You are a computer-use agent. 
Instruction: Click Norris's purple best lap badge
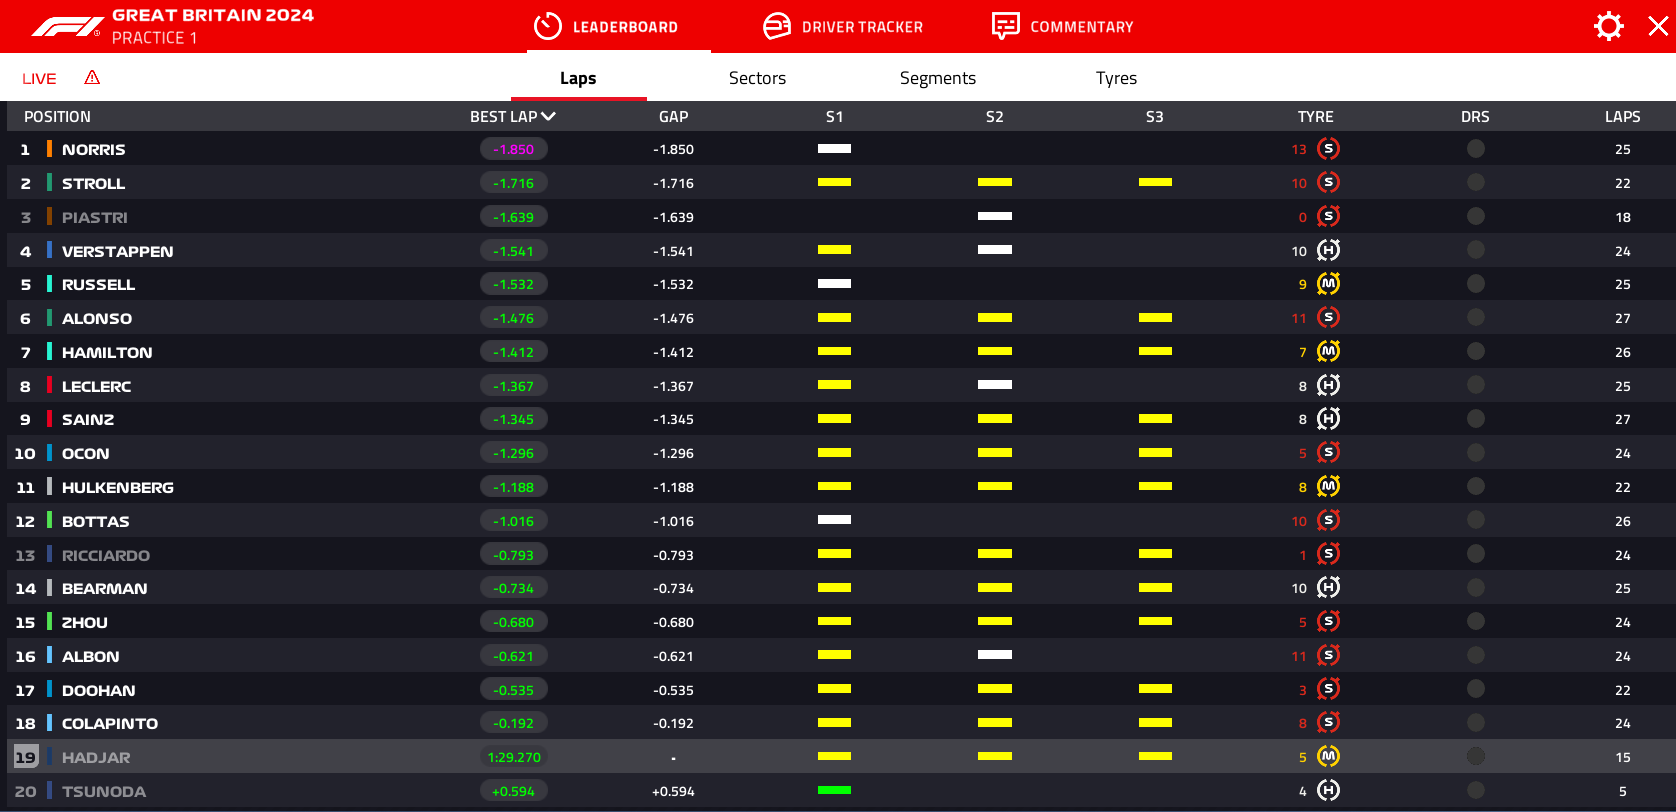[514, 149]
